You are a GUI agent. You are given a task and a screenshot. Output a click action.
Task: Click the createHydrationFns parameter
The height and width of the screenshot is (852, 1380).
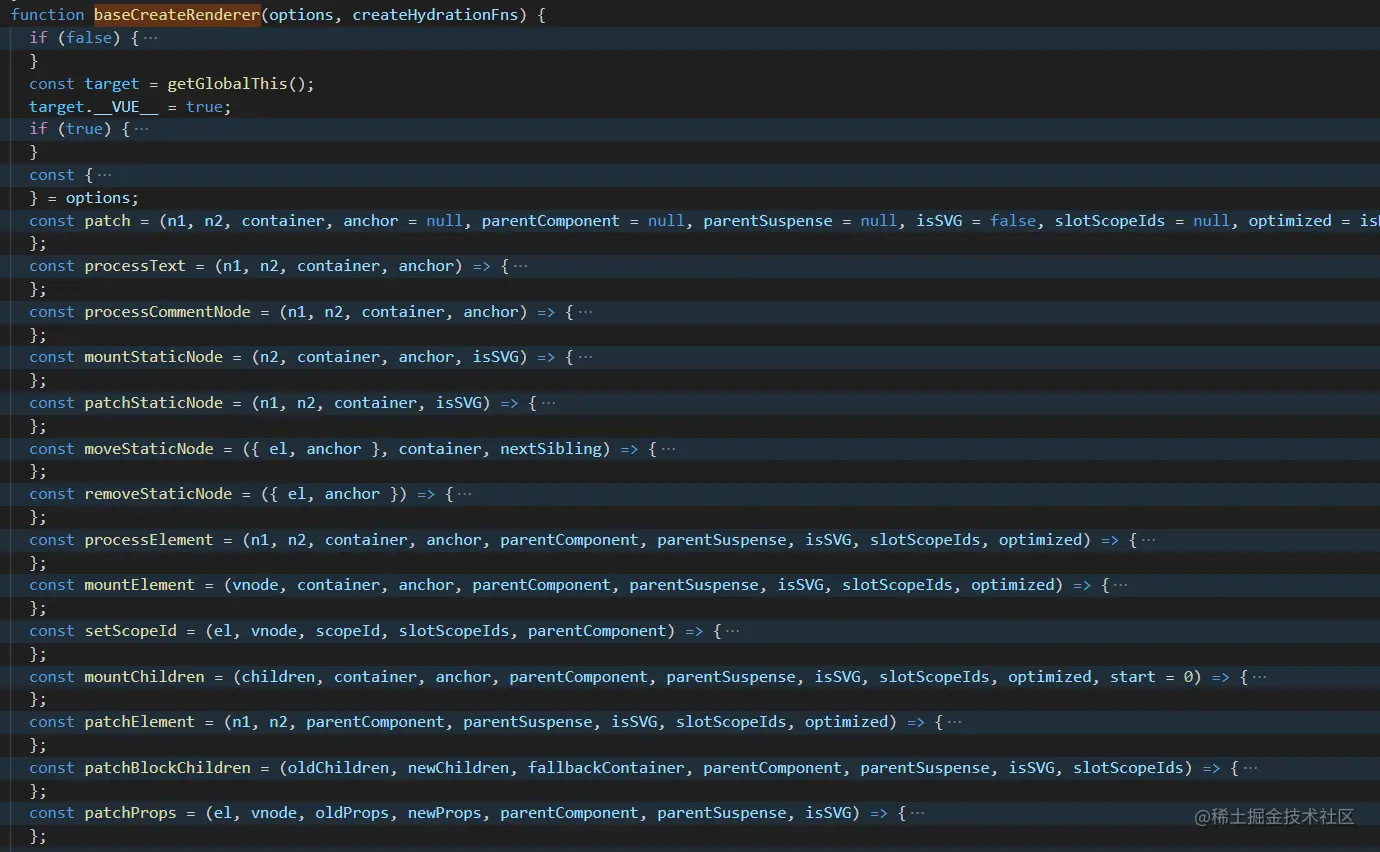(436, 15)
